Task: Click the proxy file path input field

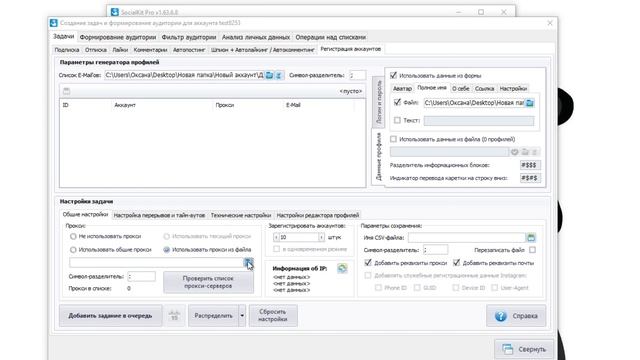Action: (x=156, y=262)
